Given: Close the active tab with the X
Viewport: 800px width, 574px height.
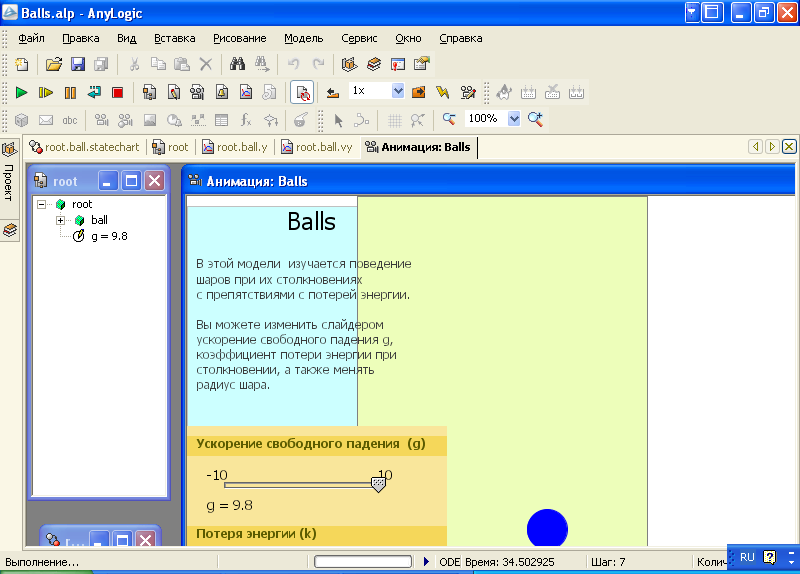Looking at the screenshot, I should 789,147.
